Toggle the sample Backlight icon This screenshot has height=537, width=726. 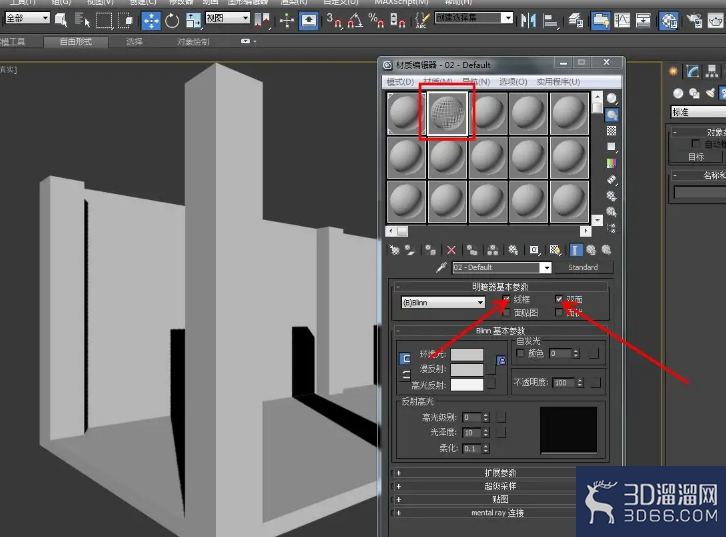point(612,115)
